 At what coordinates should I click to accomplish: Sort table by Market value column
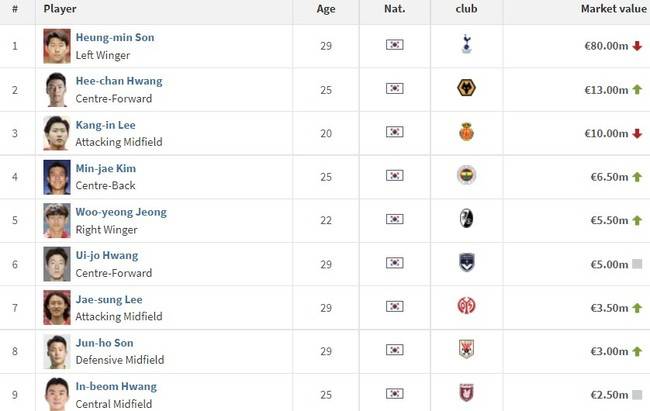[611, 9]
